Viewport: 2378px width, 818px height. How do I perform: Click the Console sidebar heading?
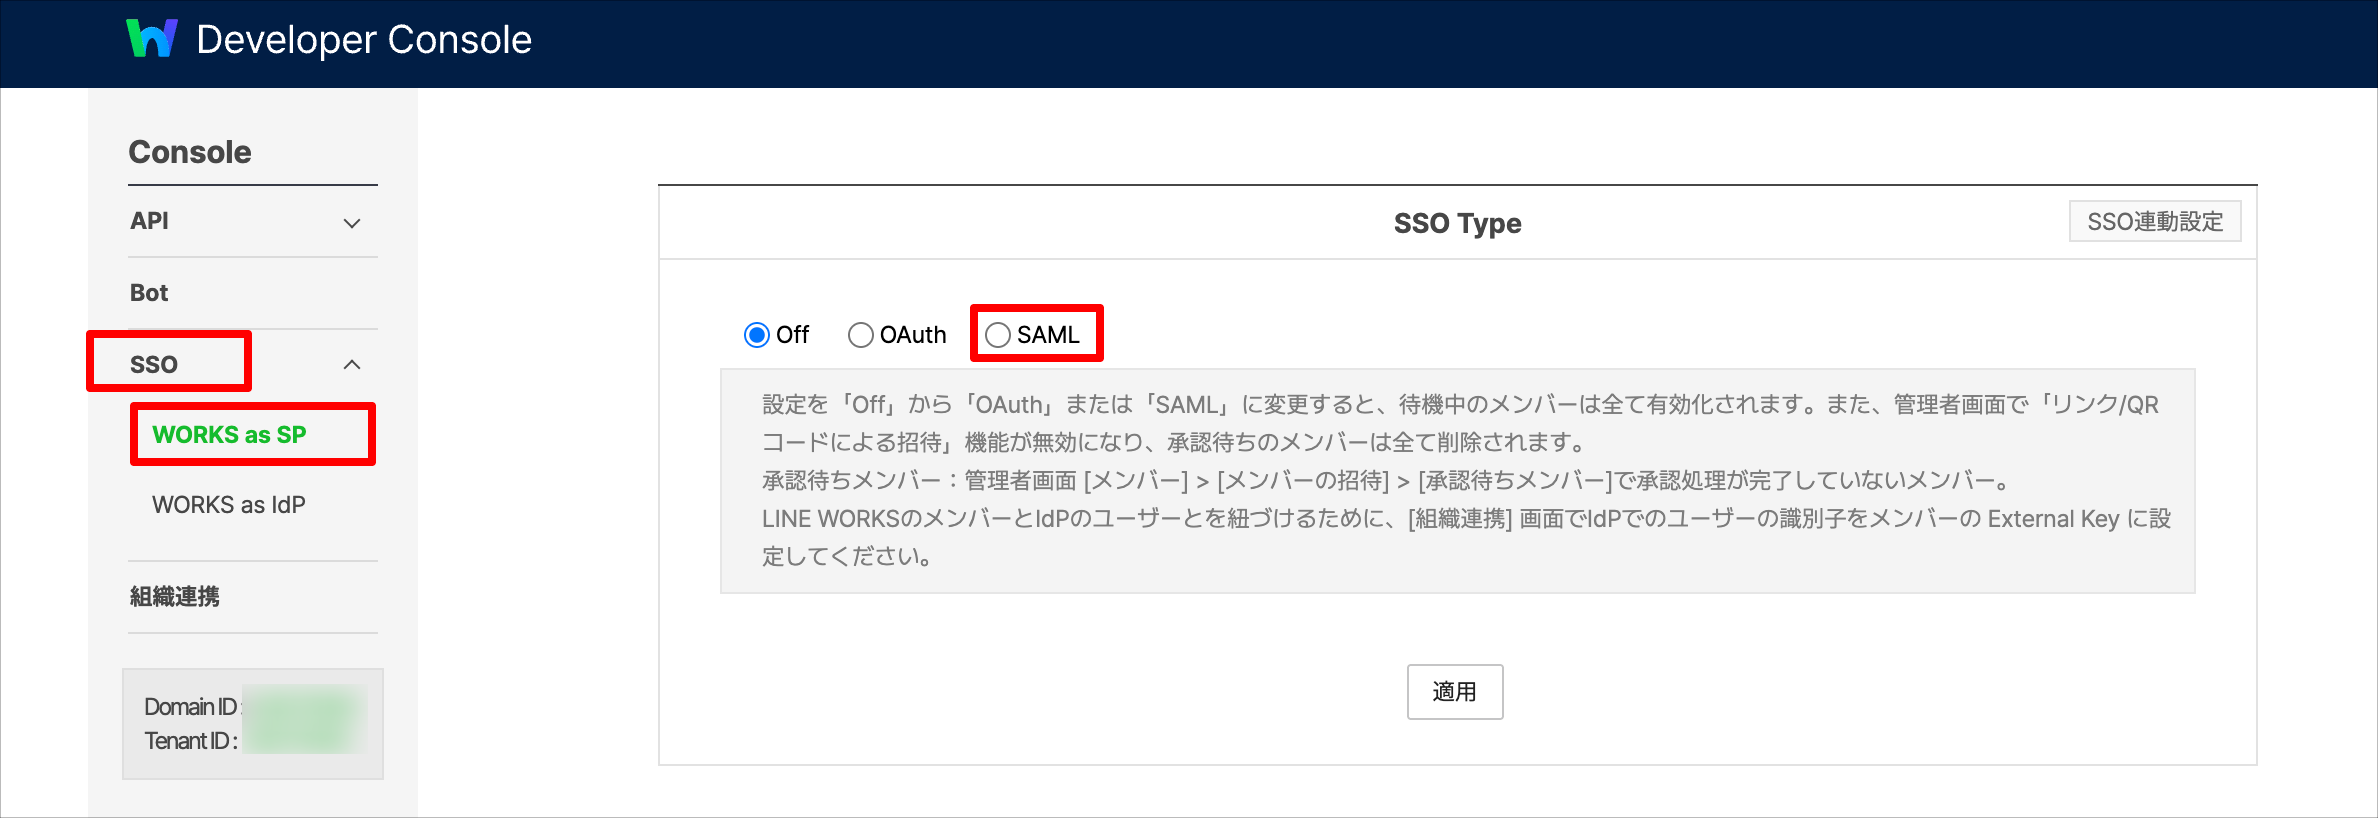click(x=190, y=152)
